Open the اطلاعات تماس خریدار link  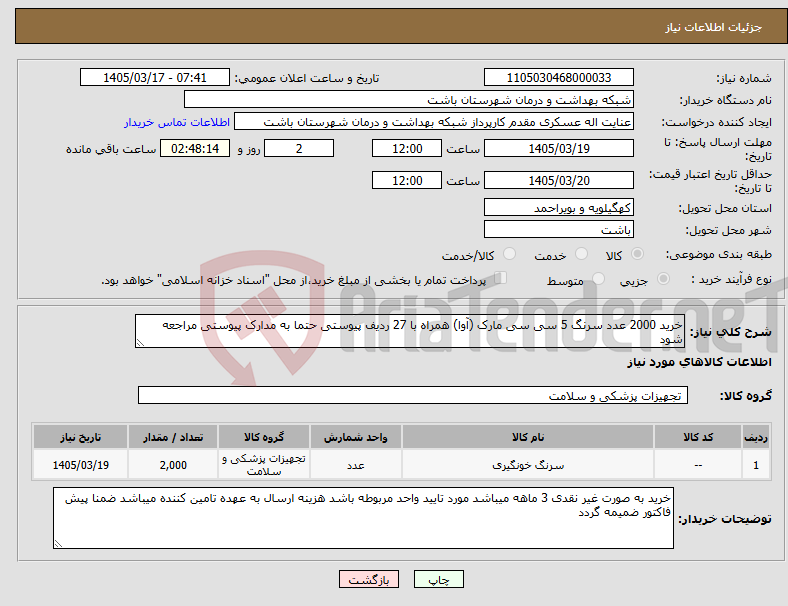click(177, 122)
